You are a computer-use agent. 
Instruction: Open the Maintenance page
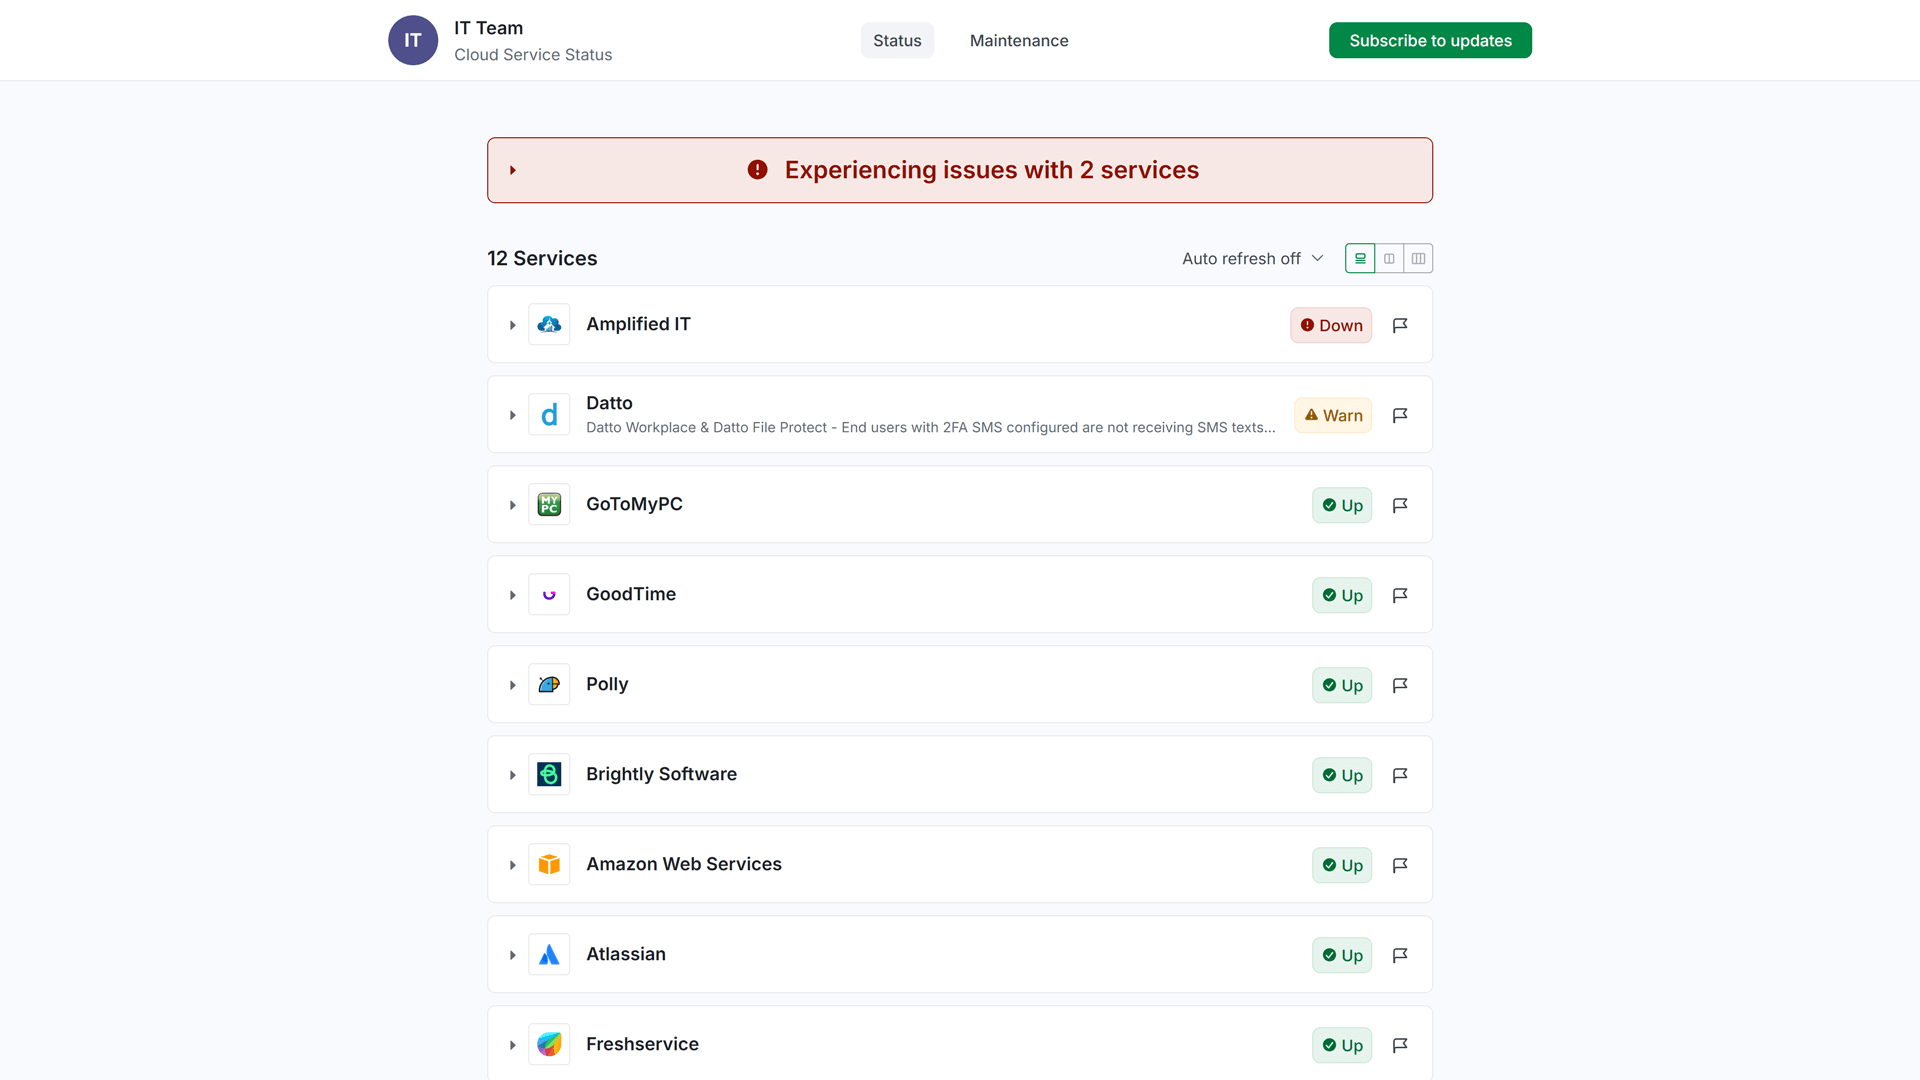pos(1018,40)
